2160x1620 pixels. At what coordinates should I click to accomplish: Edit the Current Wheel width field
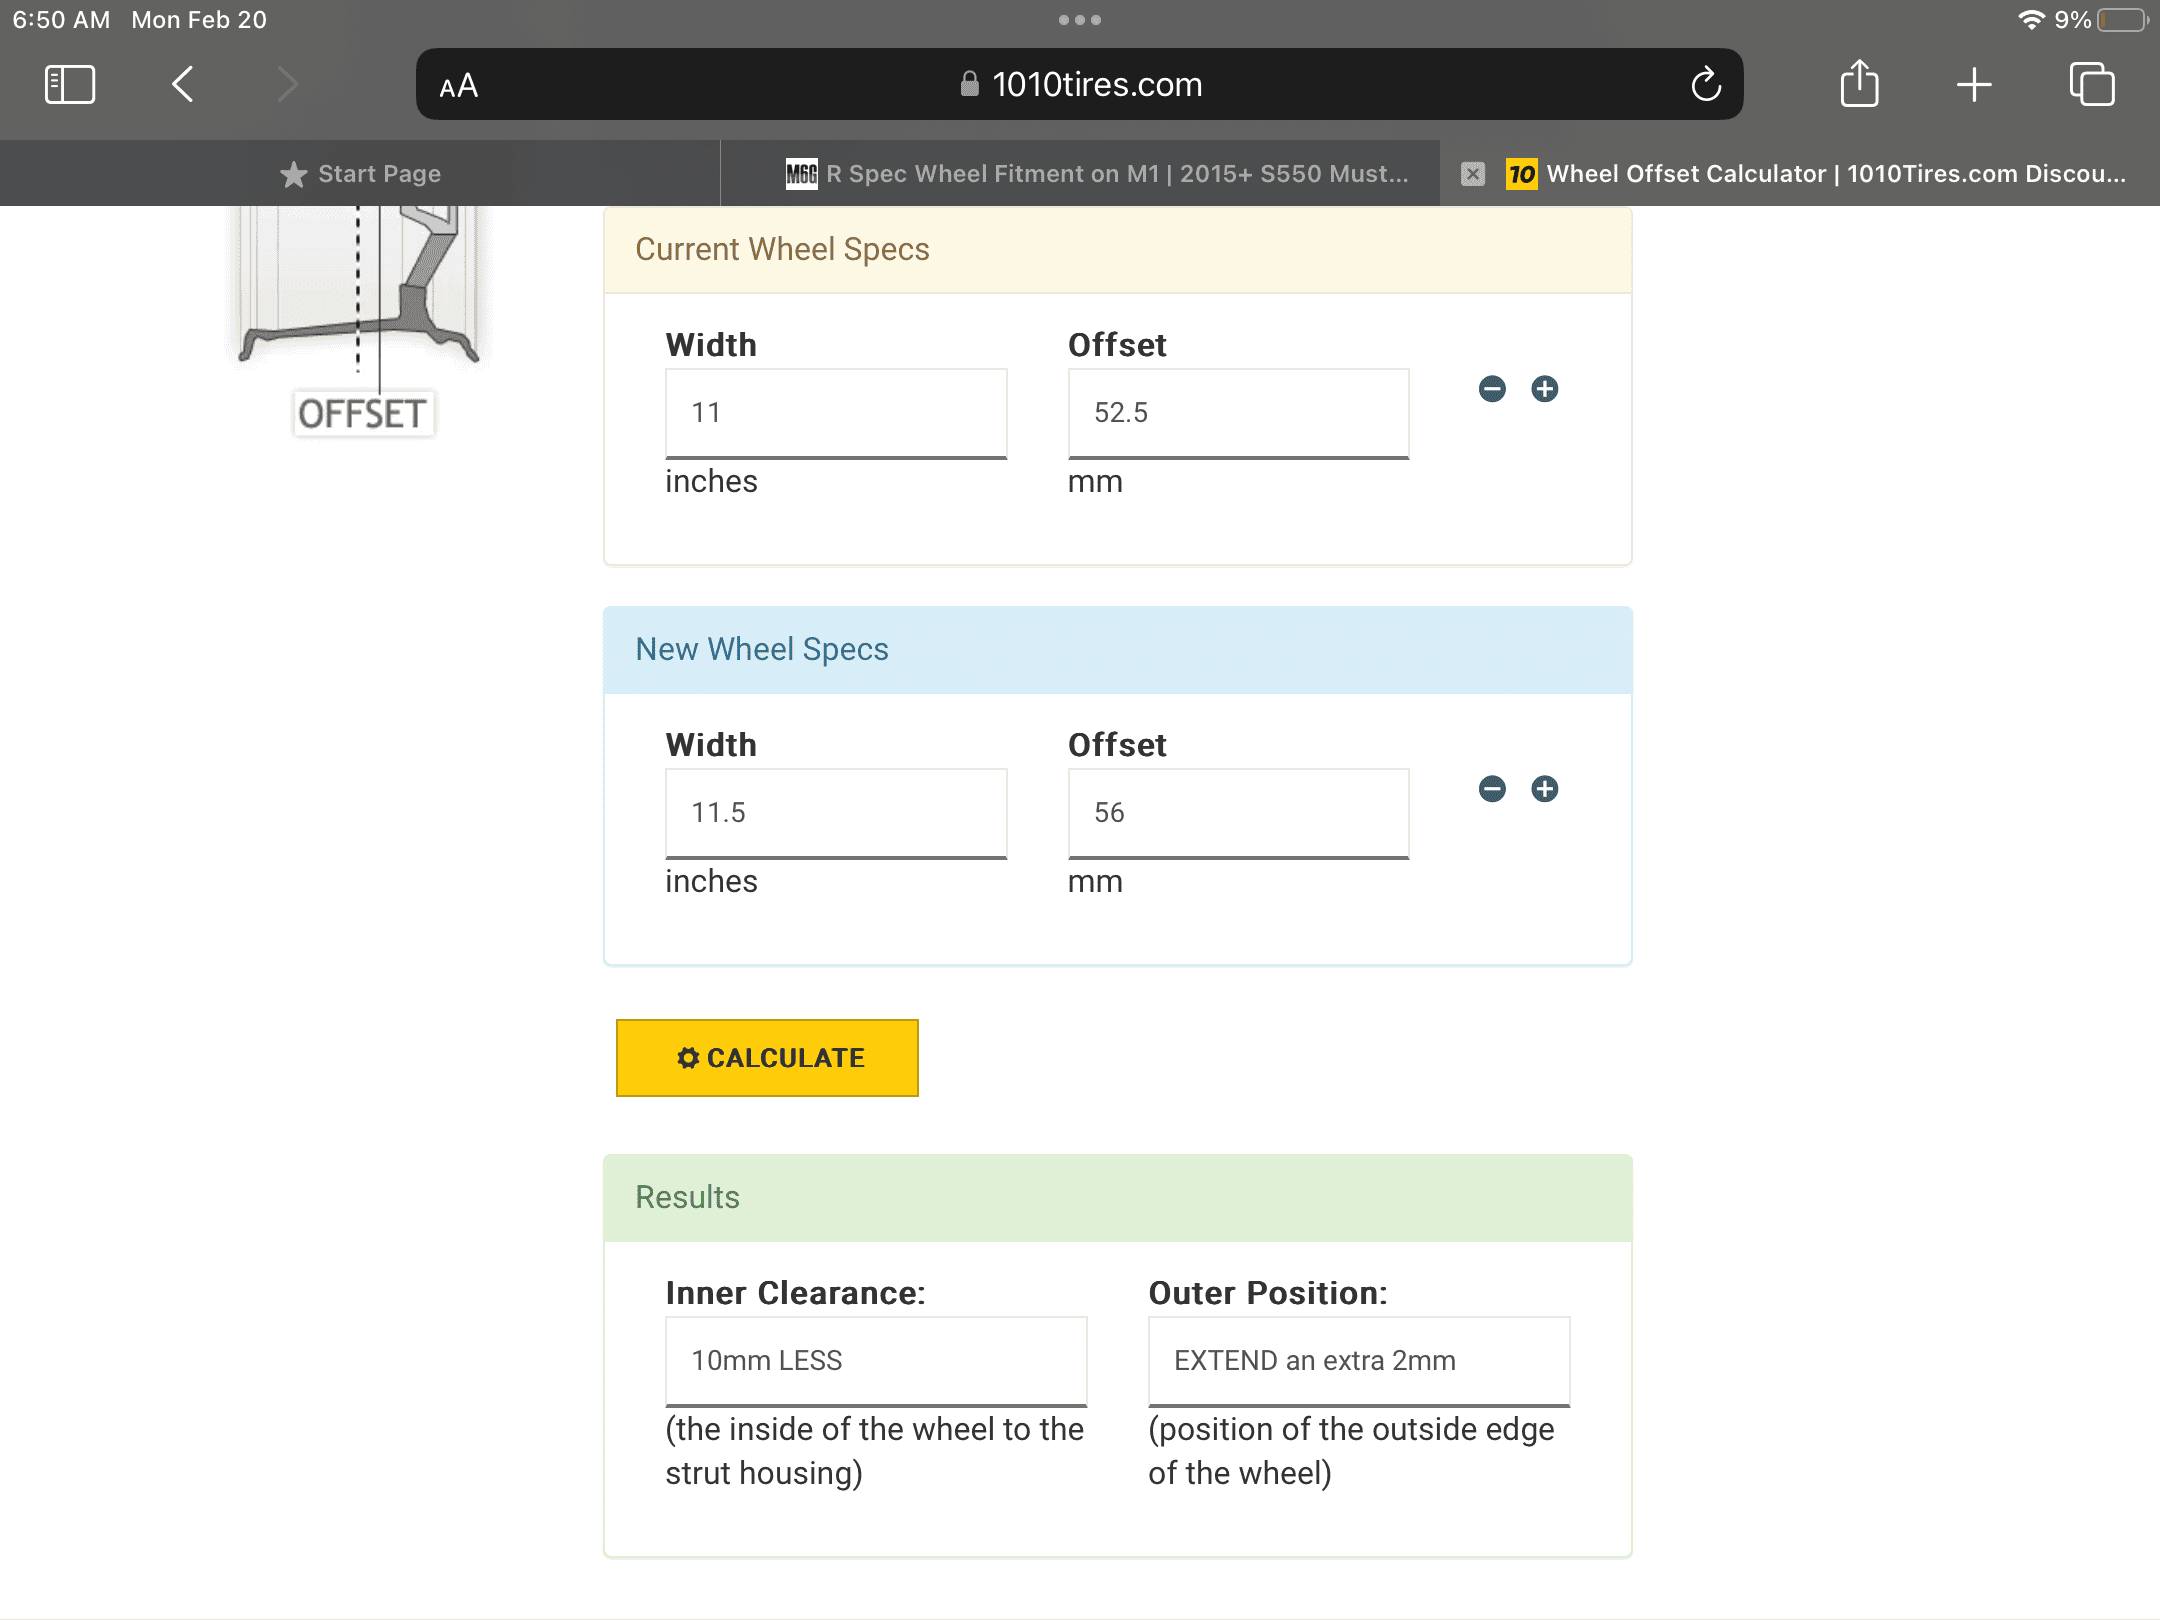[x=836, y=413]
